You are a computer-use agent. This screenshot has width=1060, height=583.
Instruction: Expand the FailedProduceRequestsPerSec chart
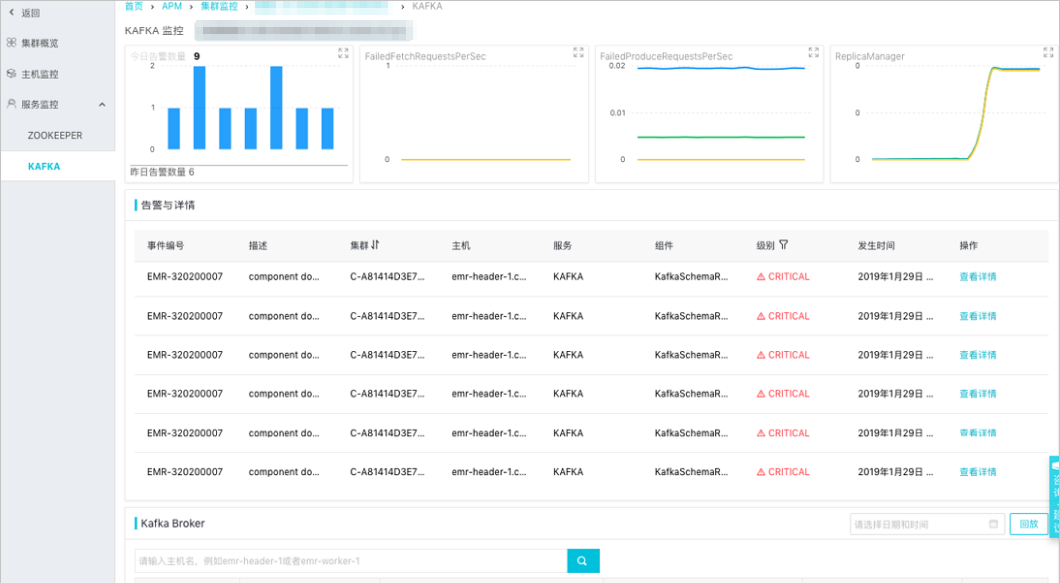(813, 52)
